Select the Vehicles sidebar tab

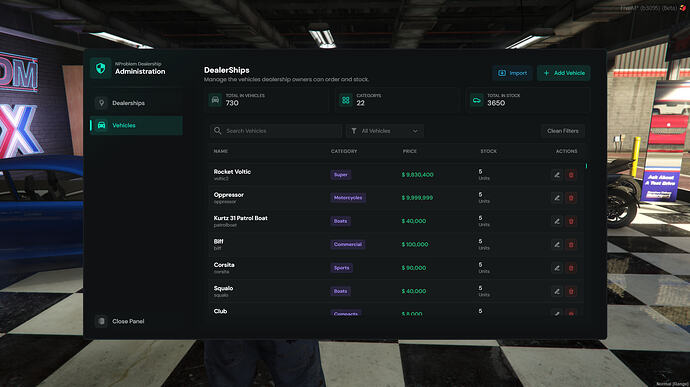click(x=136, y=125)
